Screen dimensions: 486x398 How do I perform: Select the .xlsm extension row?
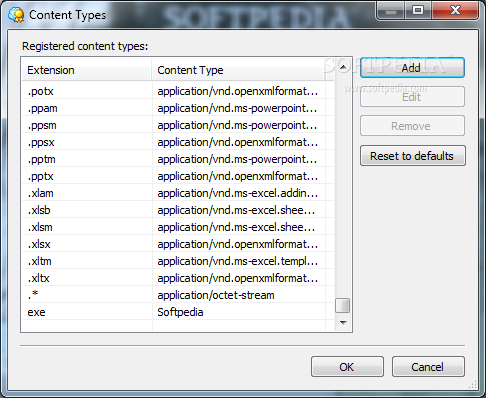(178, 227)
